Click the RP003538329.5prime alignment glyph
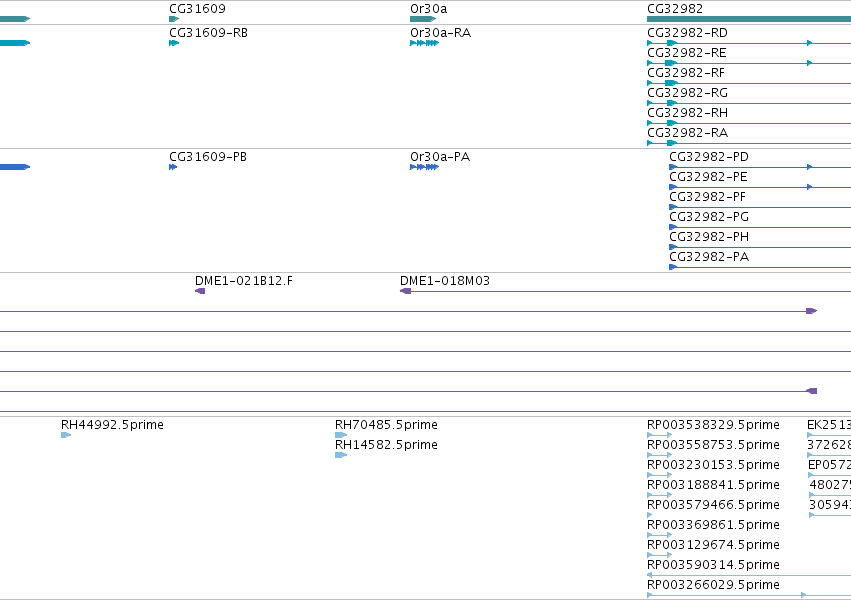 click(659, 435)
